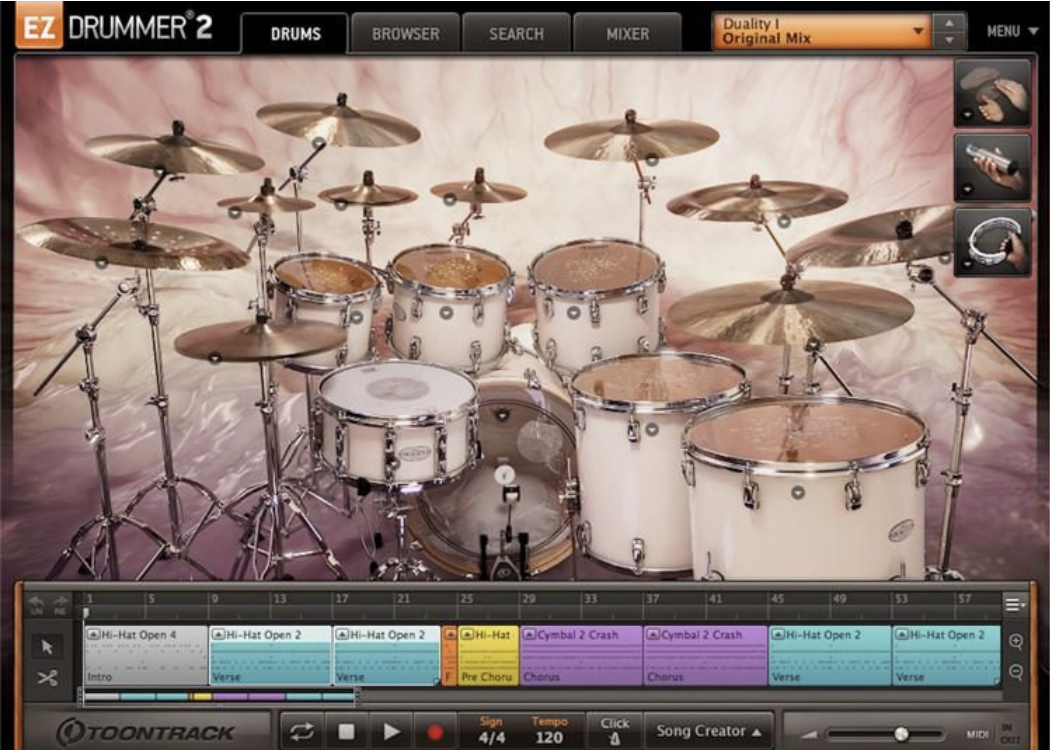
Task: Switch to the BROWSER tab
Action: click(406, 33)
